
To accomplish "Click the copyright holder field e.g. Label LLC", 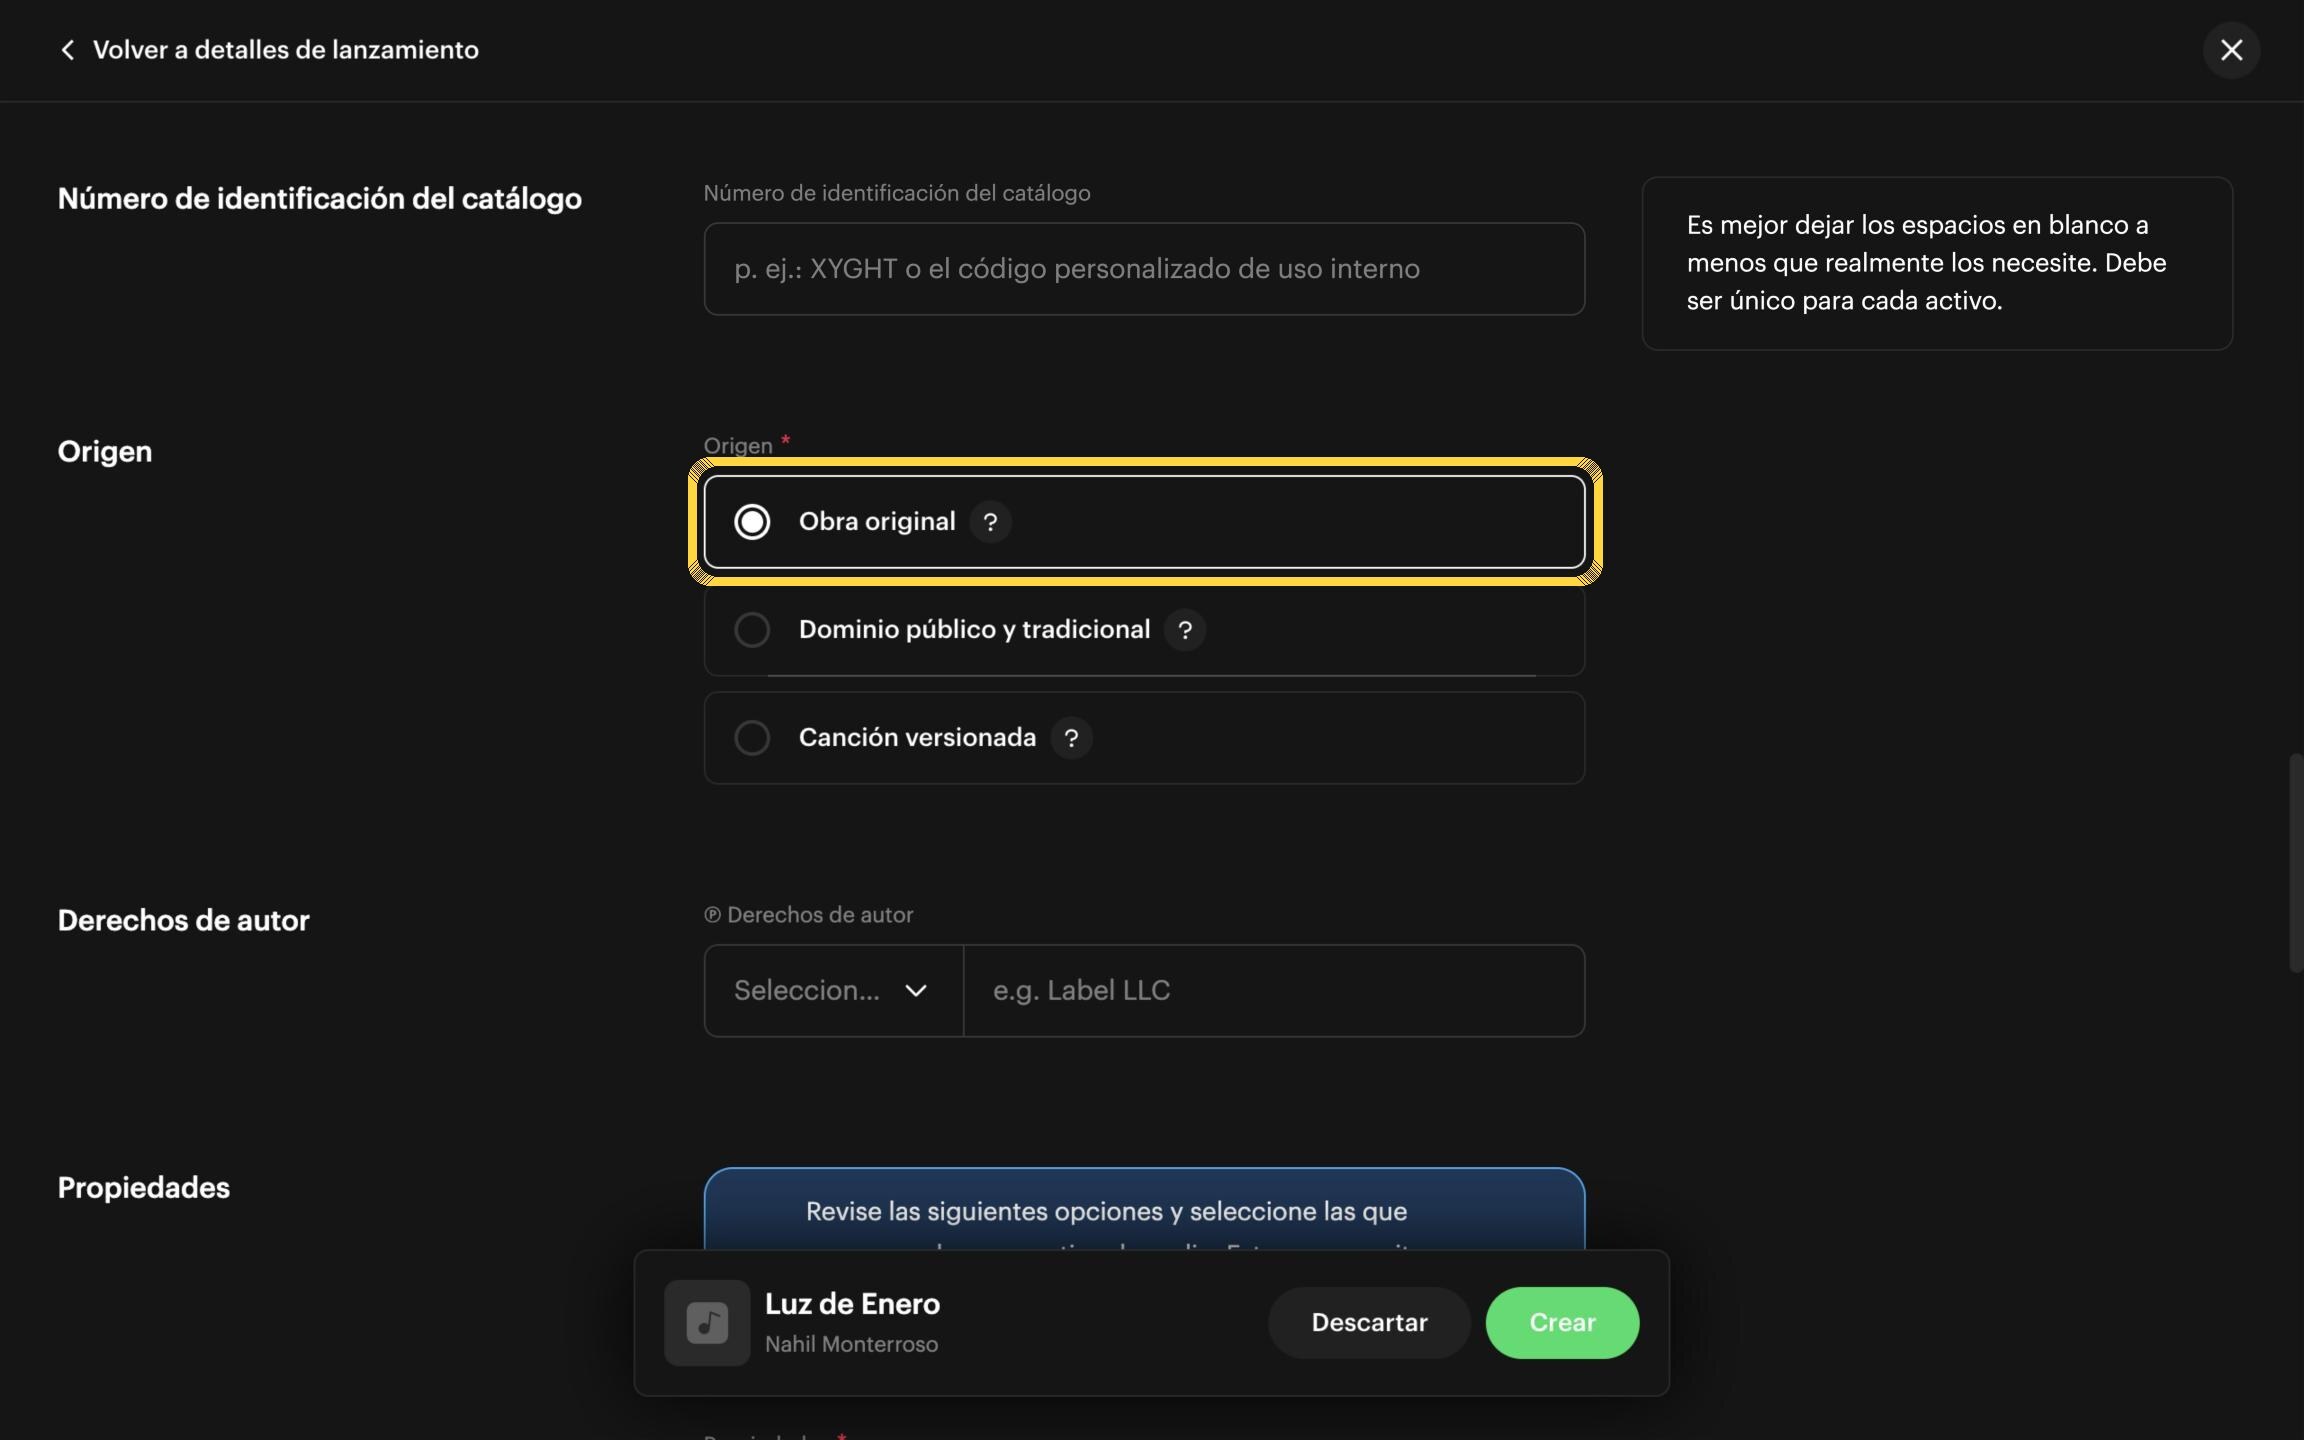I will click(1274, 991).
